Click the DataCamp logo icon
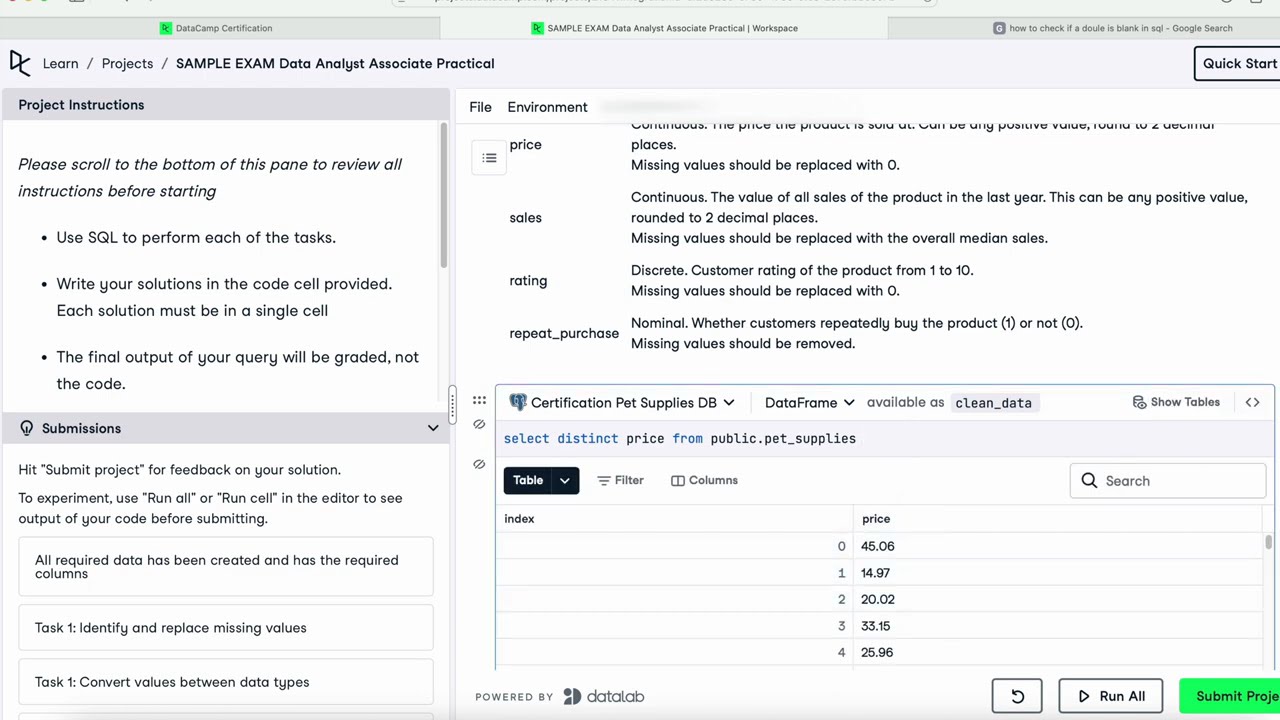The image size is (1280, 720). (x=20, y=63)
